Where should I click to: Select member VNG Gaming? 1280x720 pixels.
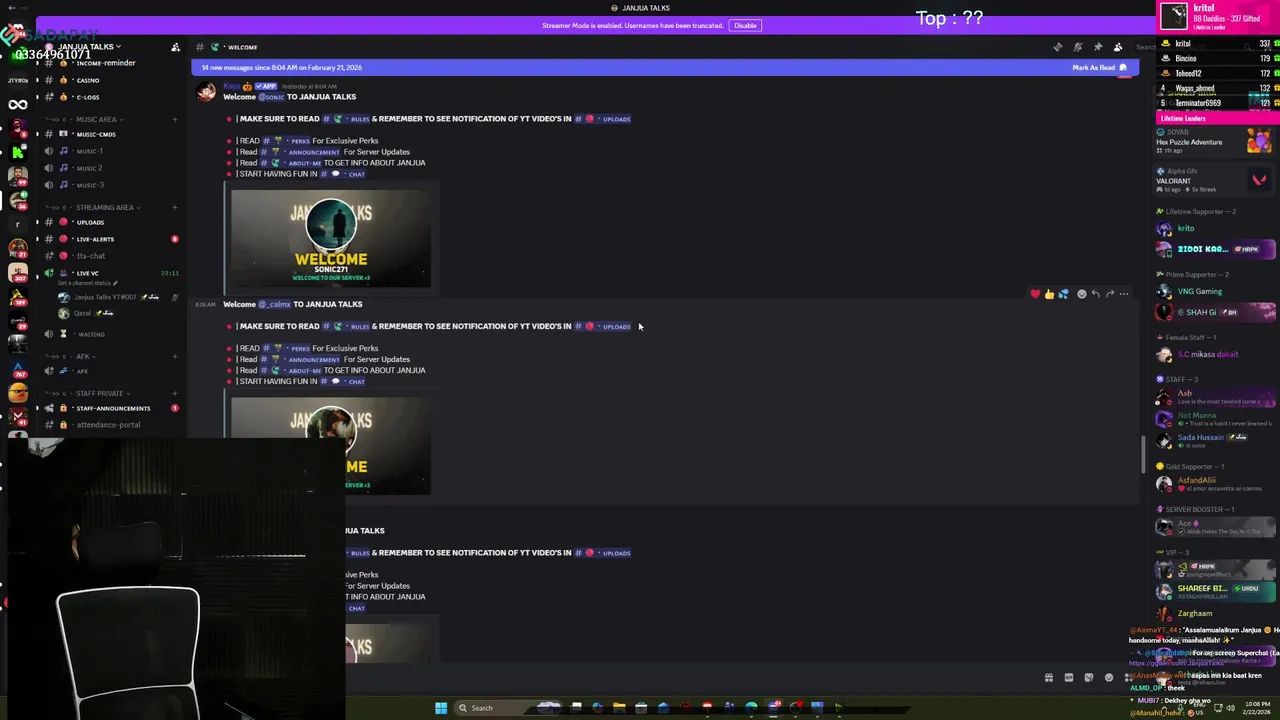tap(1213, 291)
